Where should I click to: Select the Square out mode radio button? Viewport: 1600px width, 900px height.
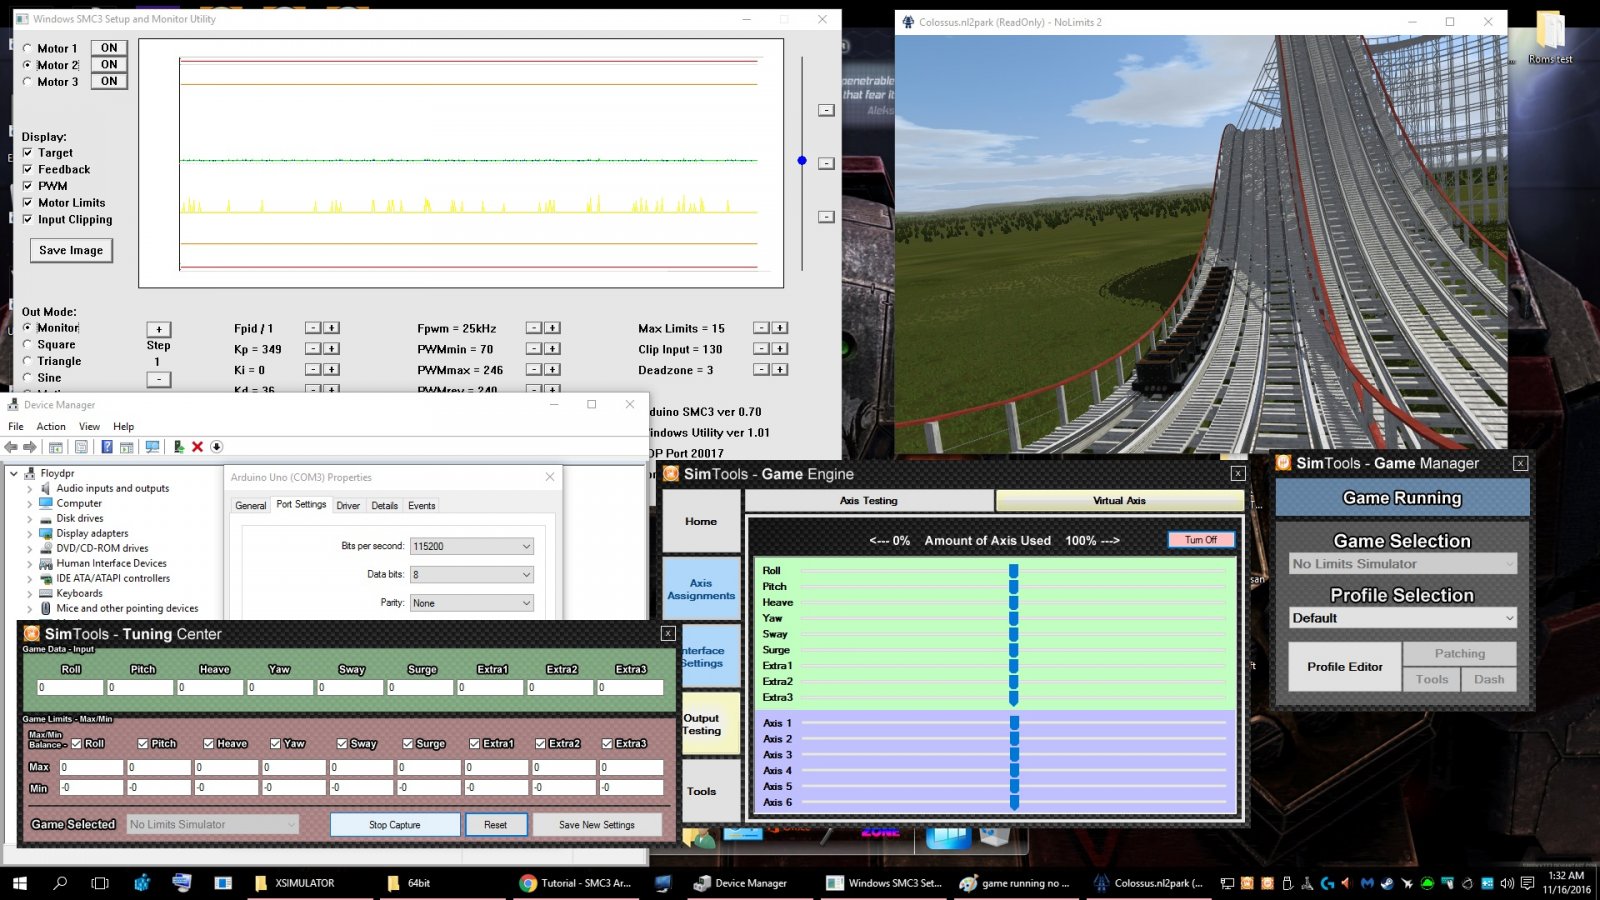27,344
